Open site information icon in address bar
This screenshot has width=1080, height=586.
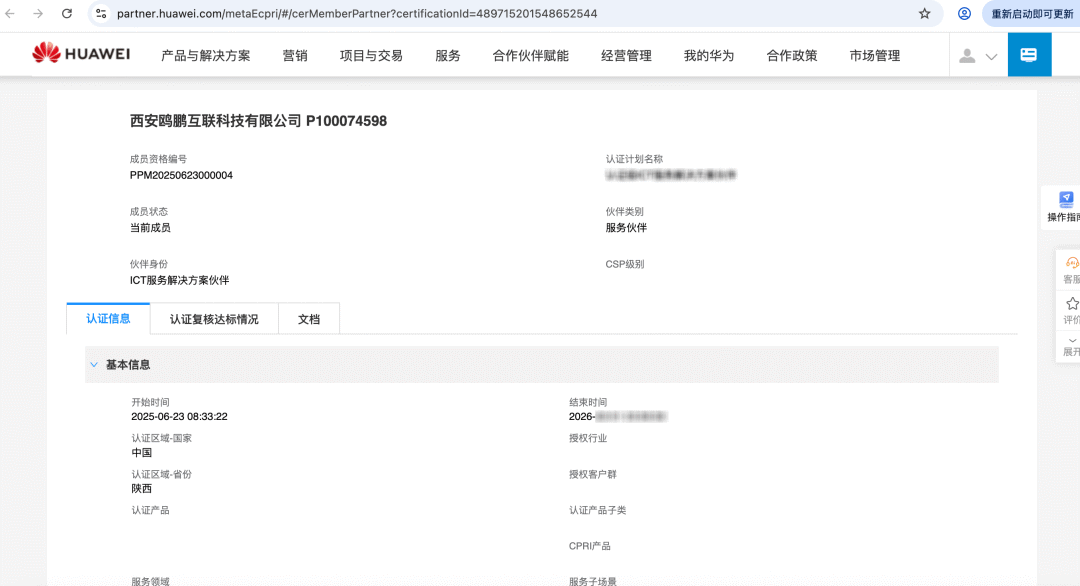[101, 14]
